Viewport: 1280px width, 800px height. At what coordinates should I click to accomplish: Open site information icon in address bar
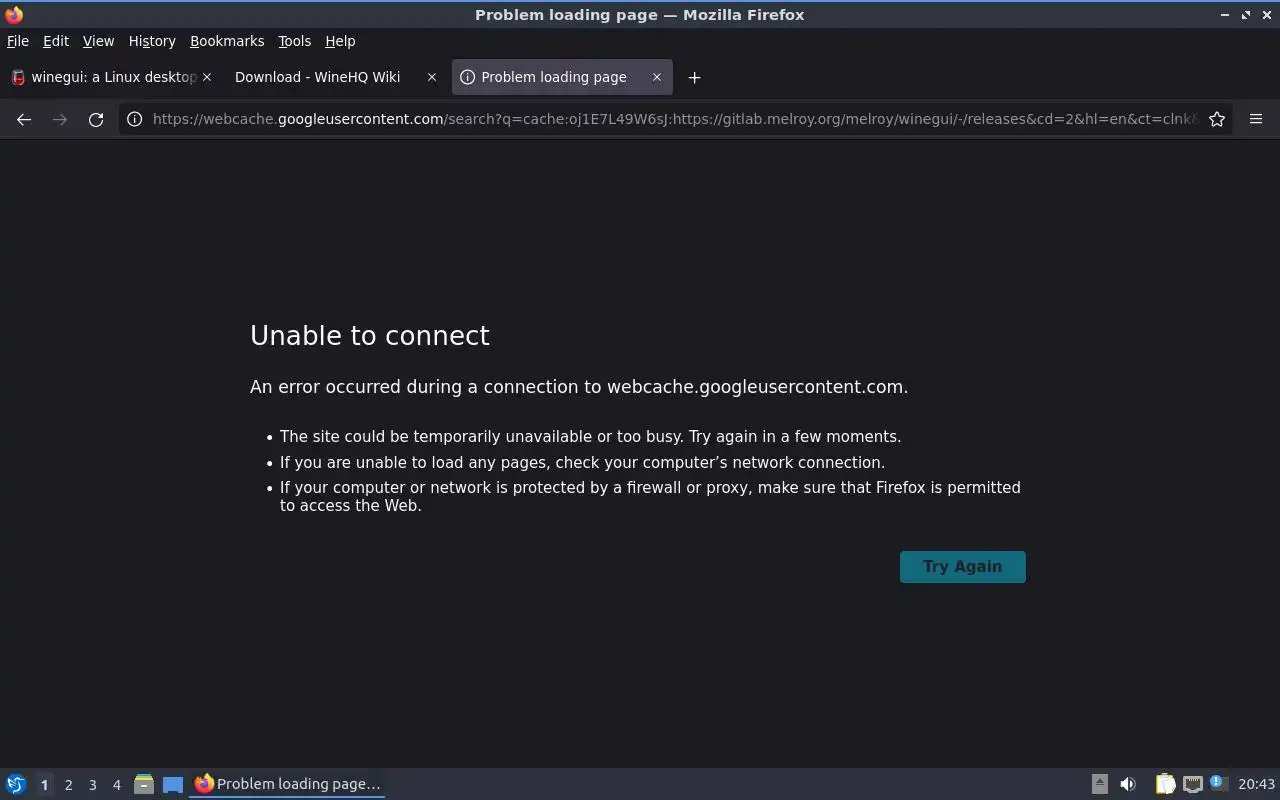[135, 119]
